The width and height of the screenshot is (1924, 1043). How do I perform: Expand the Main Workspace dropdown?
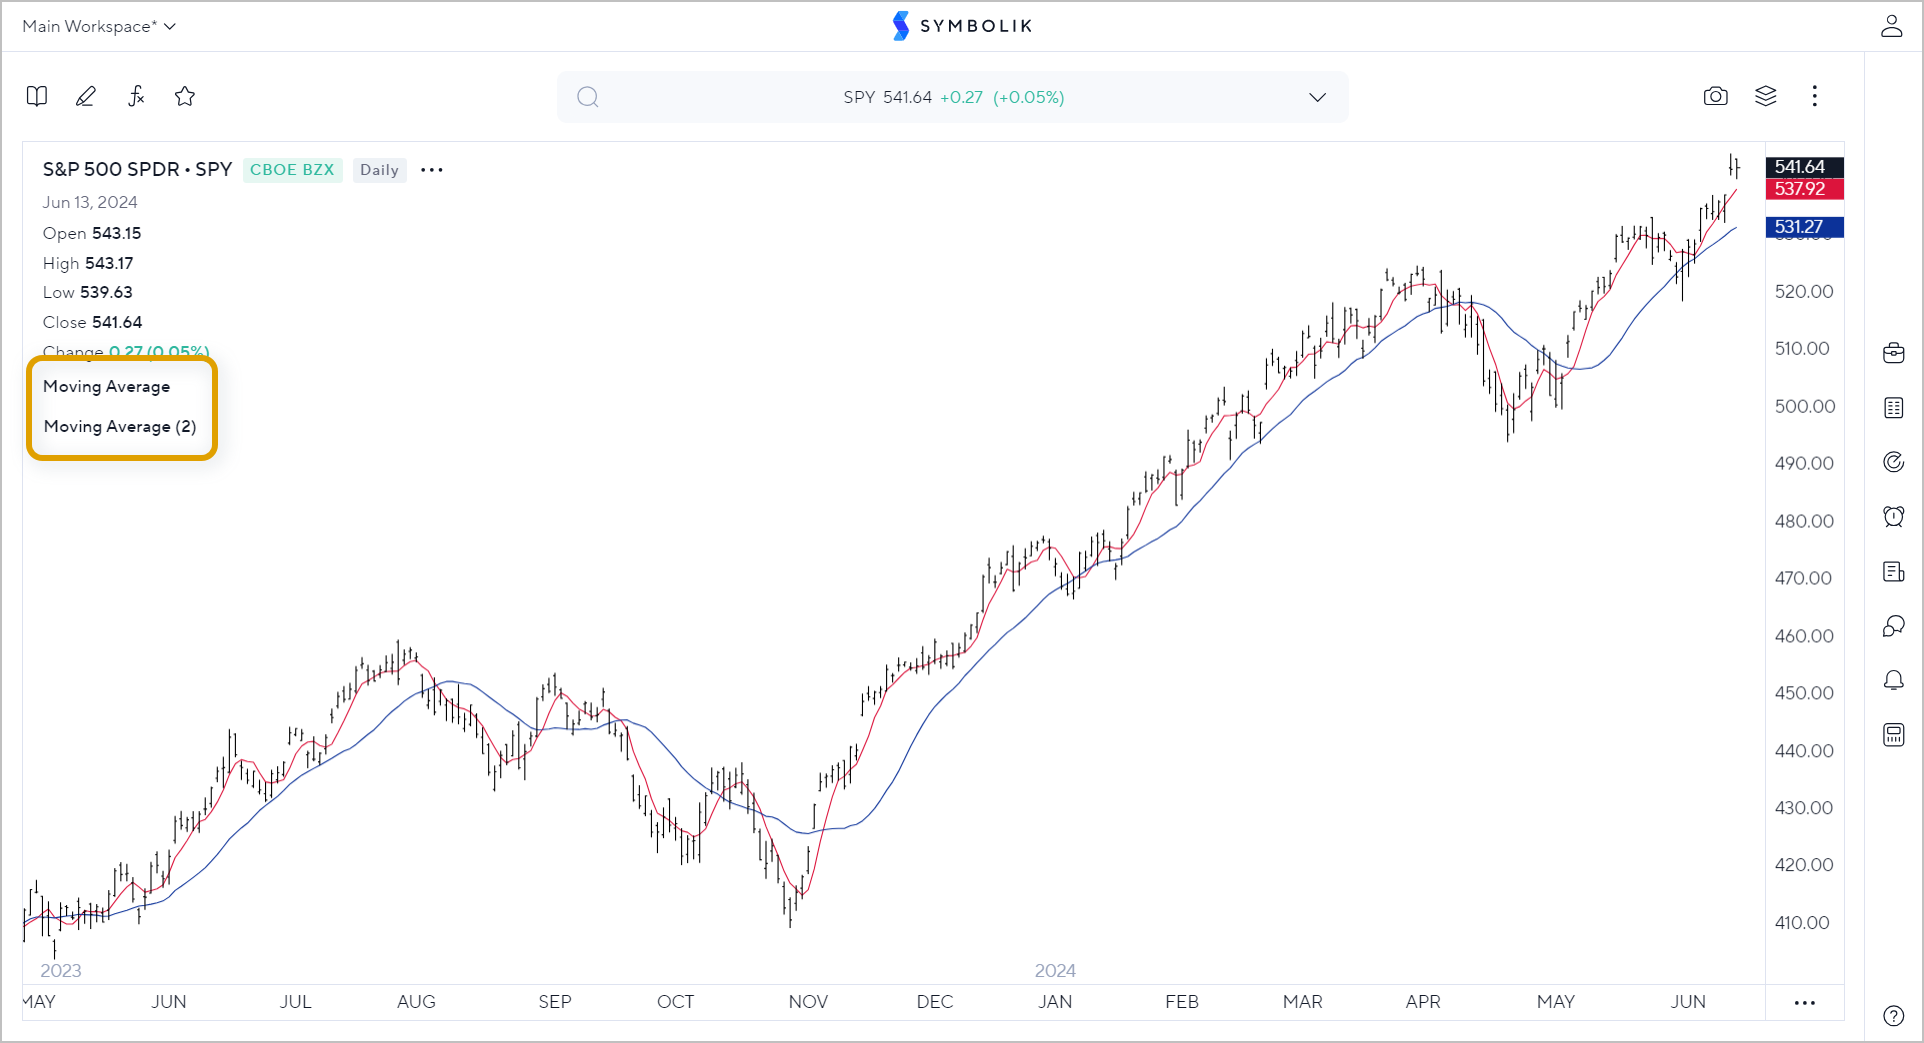tap(99, 26)
